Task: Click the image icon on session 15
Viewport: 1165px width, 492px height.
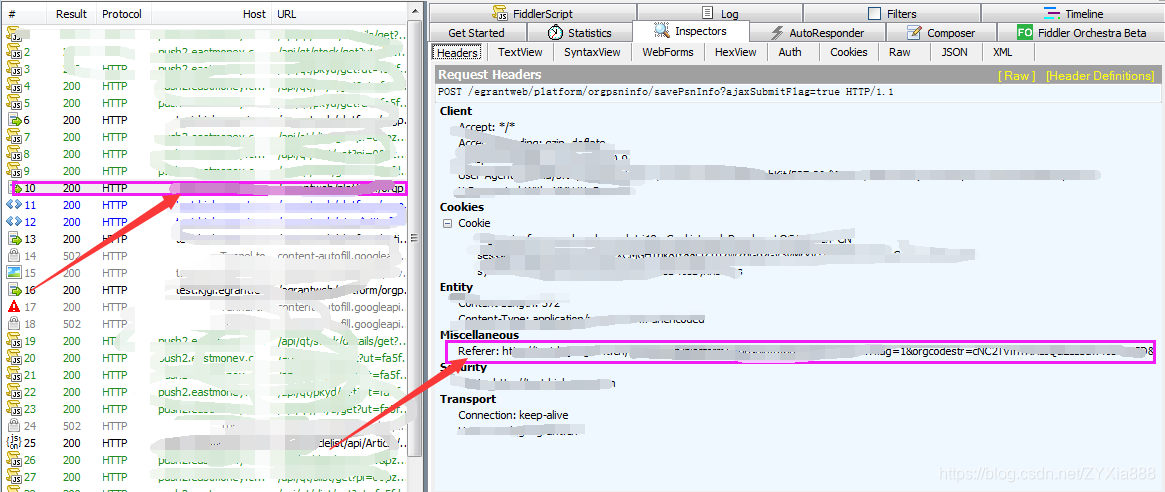Action: [x=13, y=273]
